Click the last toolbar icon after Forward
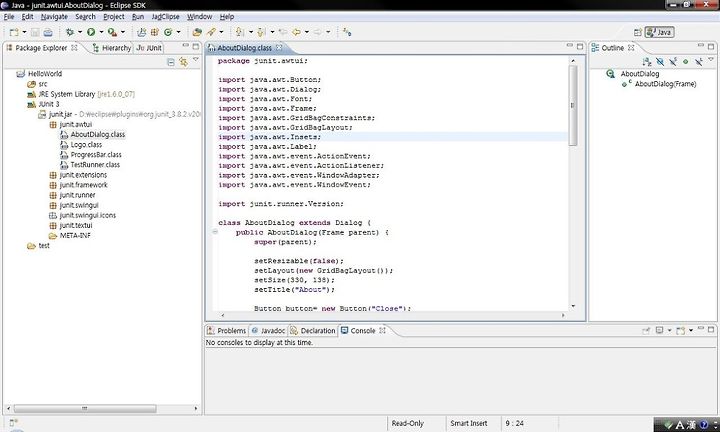 point(347,32)
